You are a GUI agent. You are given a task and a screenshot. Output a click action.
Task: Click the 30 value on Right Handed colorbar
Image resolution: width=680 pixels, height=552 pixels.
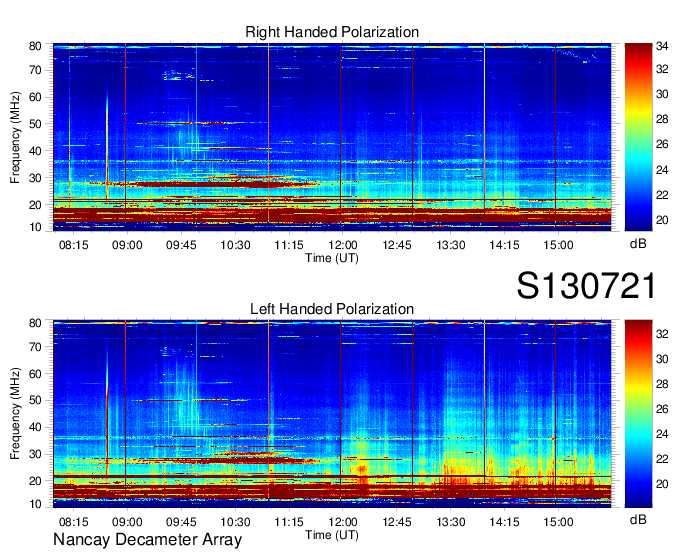tap(662, 94)
